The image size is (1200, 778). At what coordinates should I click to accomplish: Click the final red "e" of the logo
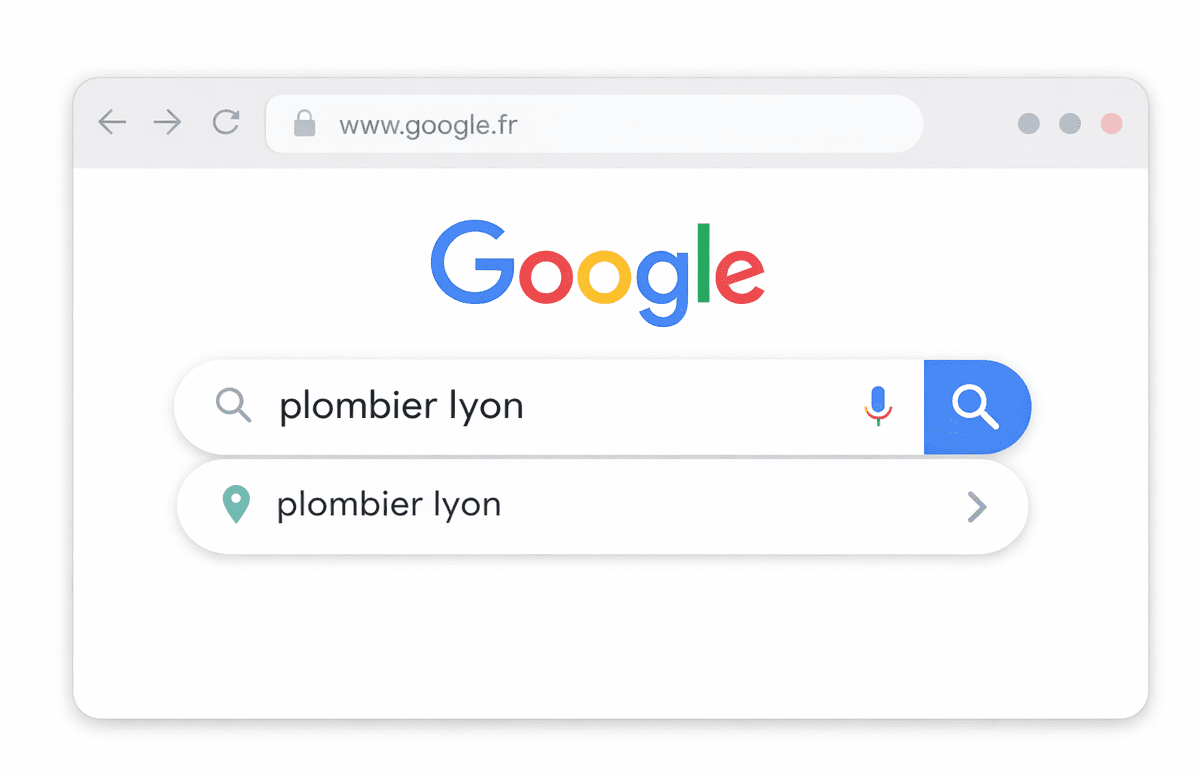pyautogui.click(x=739, y=274)
